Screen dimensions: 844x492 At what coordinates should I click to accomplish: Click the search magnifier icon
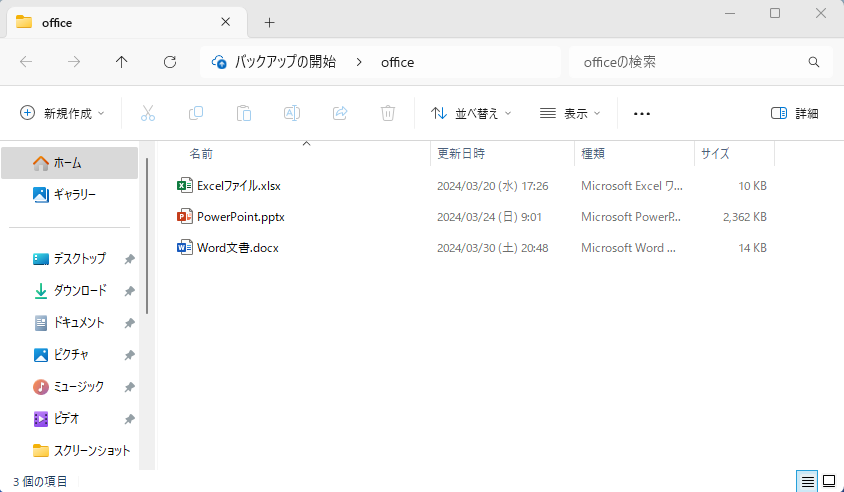tap(814, 62)
